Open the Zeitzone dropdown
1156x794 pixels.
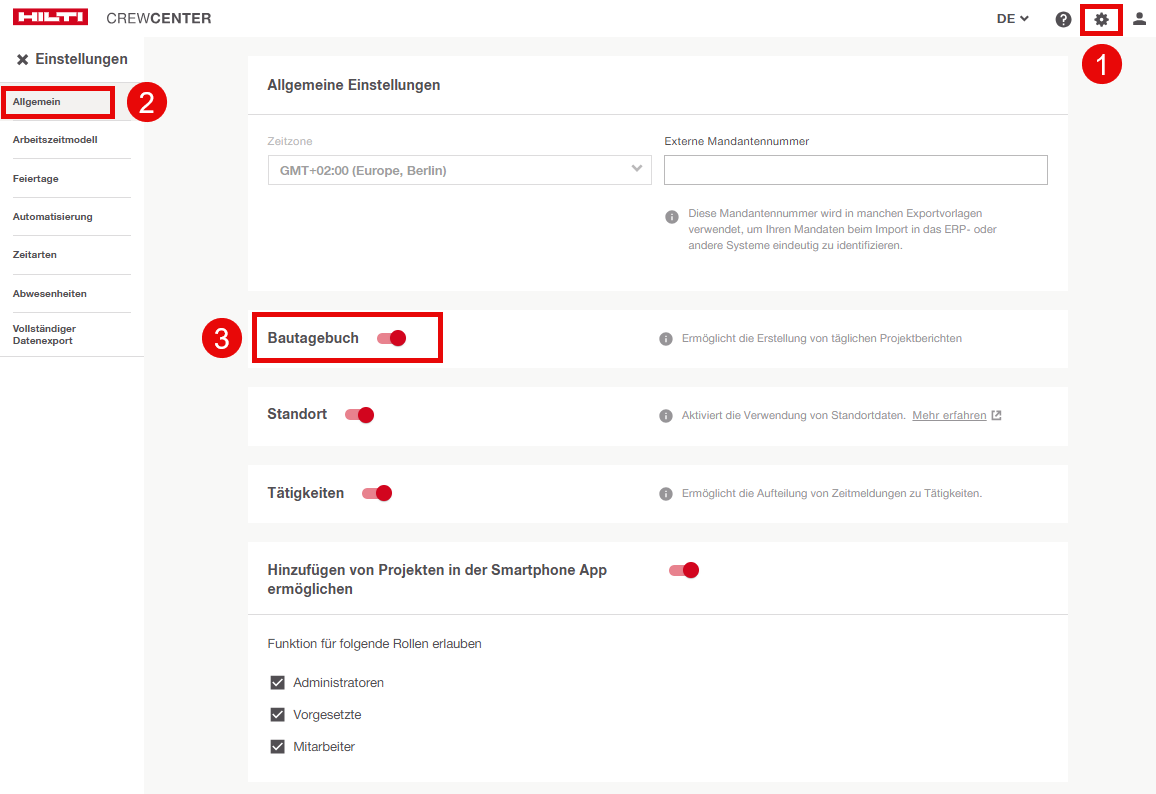click(x=459, y=170)
